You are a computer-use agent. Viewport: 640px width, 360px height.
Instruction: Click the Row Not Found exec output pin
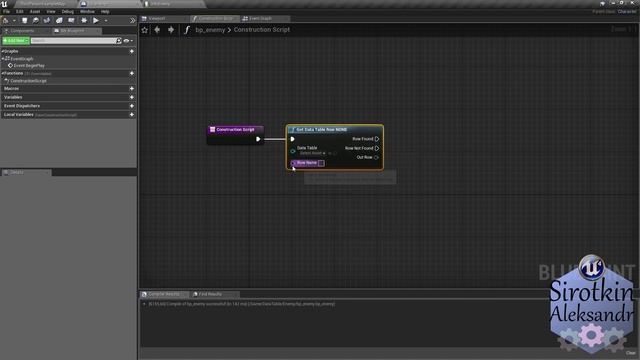coord(377,148)
